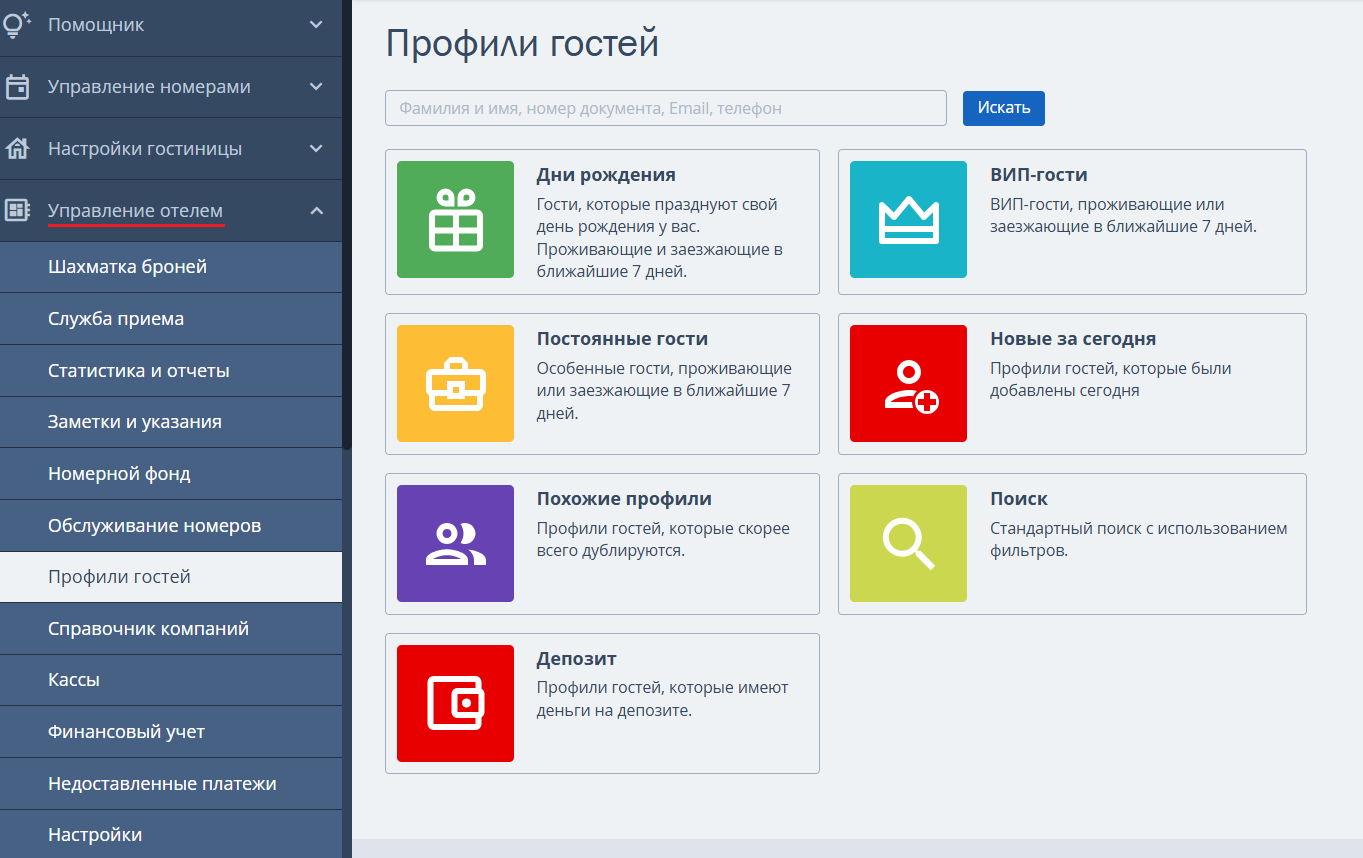1363x858 pixels.
Task: Click the Управление номерами label
Action: tap(149, 87)
